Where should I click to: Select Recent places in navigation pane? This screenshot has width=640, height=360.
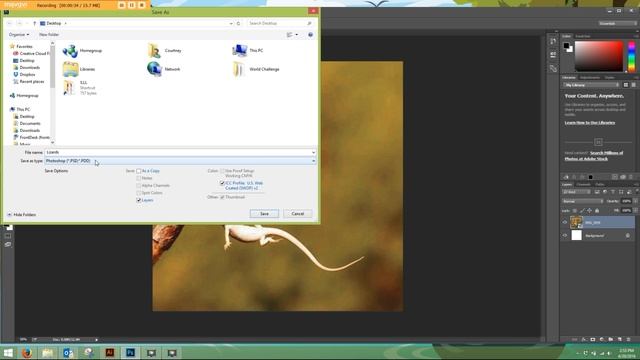point(29,81)
